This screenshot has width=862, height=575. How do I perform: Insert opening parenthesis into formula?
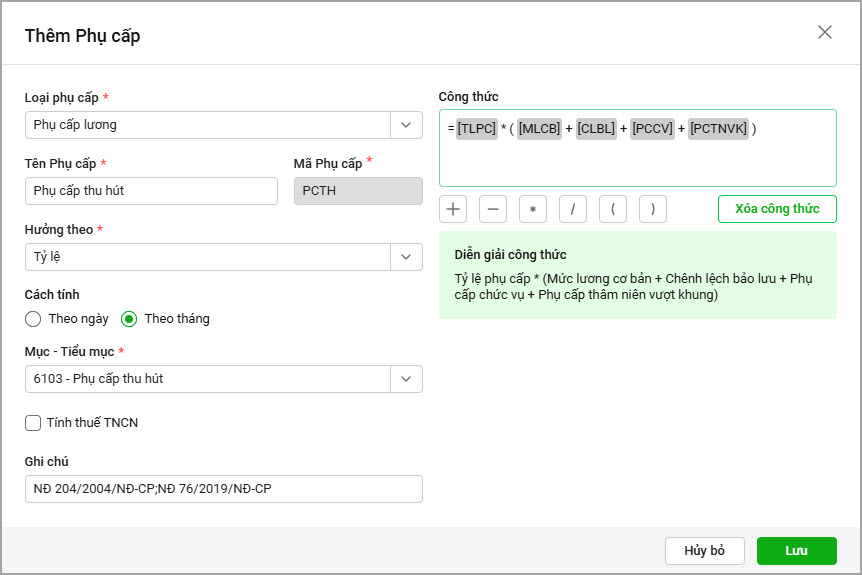click(x=613, y=209)
